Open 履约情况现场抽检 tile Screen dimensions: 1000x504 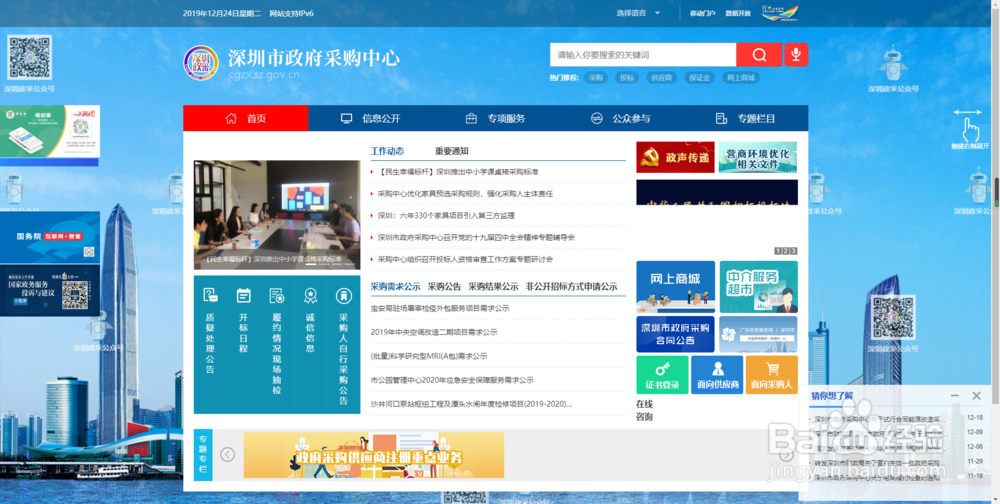click(x=277, y=345)
